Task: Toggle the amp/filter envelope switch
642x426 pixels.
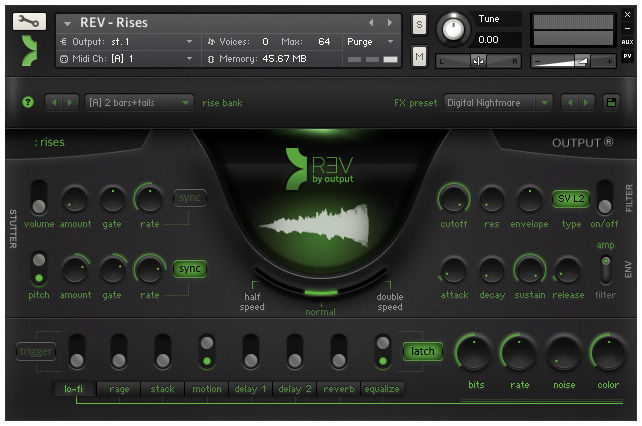Action: point(606,270)
